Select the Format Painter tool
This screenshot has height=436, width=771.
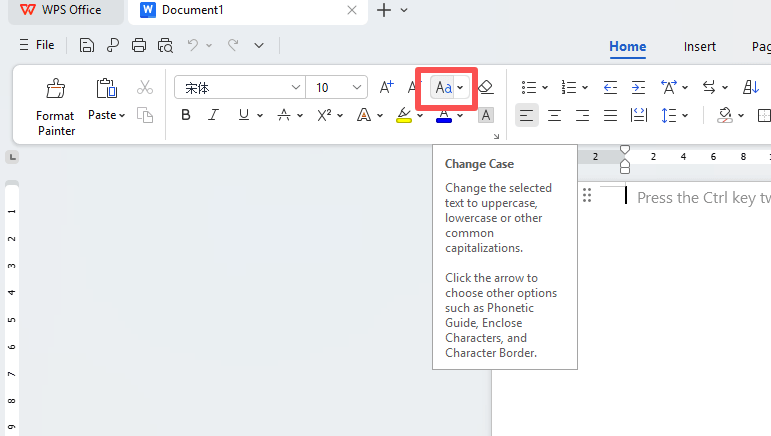tap(56, 107)
